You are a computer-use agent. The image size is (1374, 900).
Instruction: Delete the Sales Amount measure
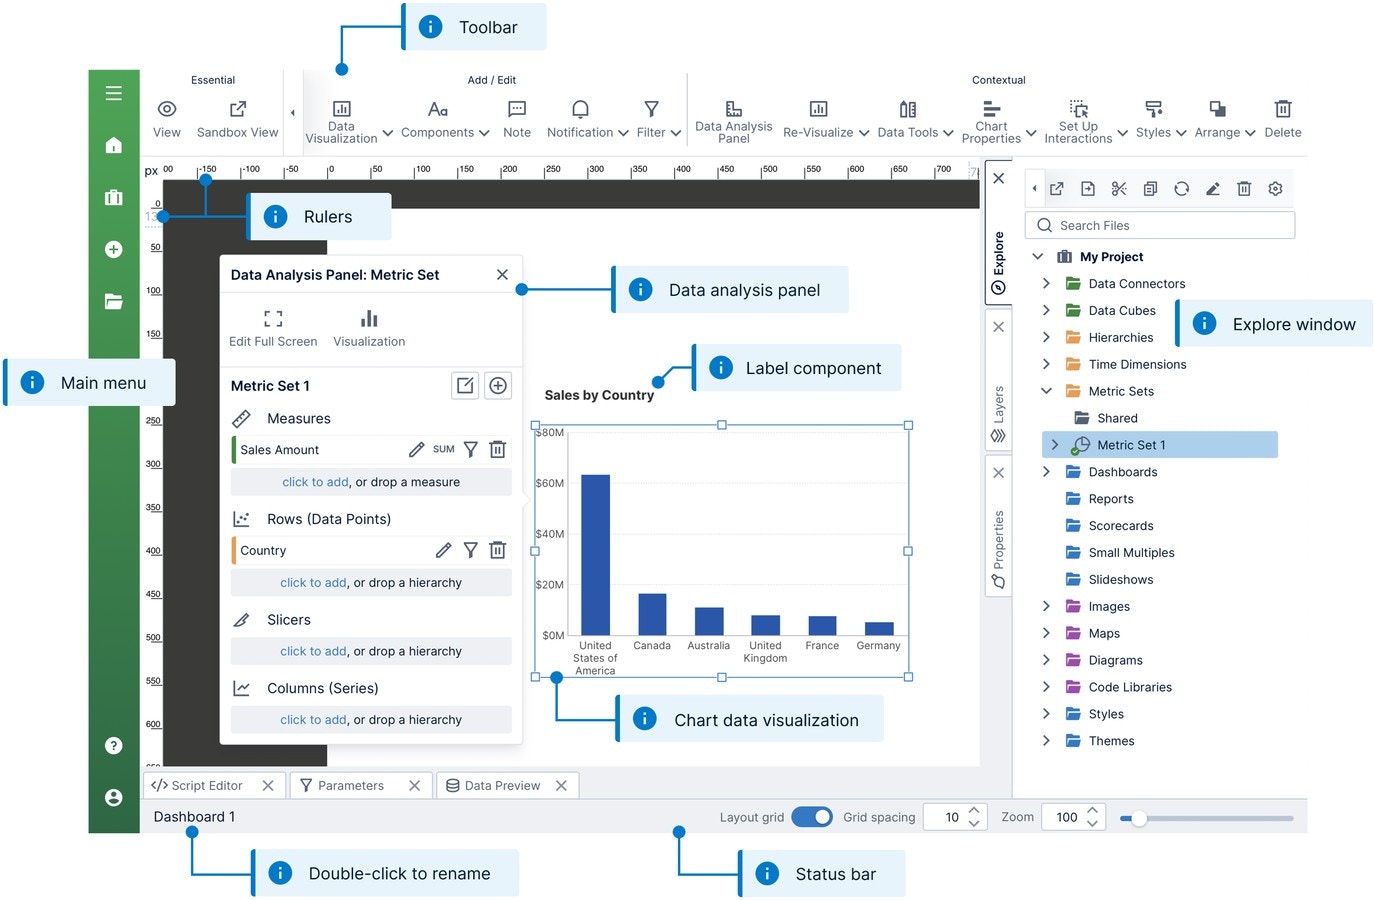[x=498, y=450]
